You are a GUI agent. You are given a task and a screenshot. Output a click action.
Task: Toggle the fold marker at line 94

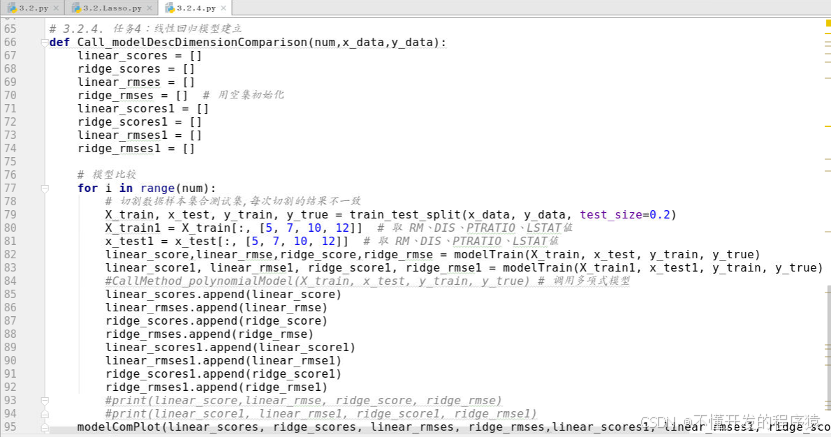pyautogui.click(x=45, y=414)
